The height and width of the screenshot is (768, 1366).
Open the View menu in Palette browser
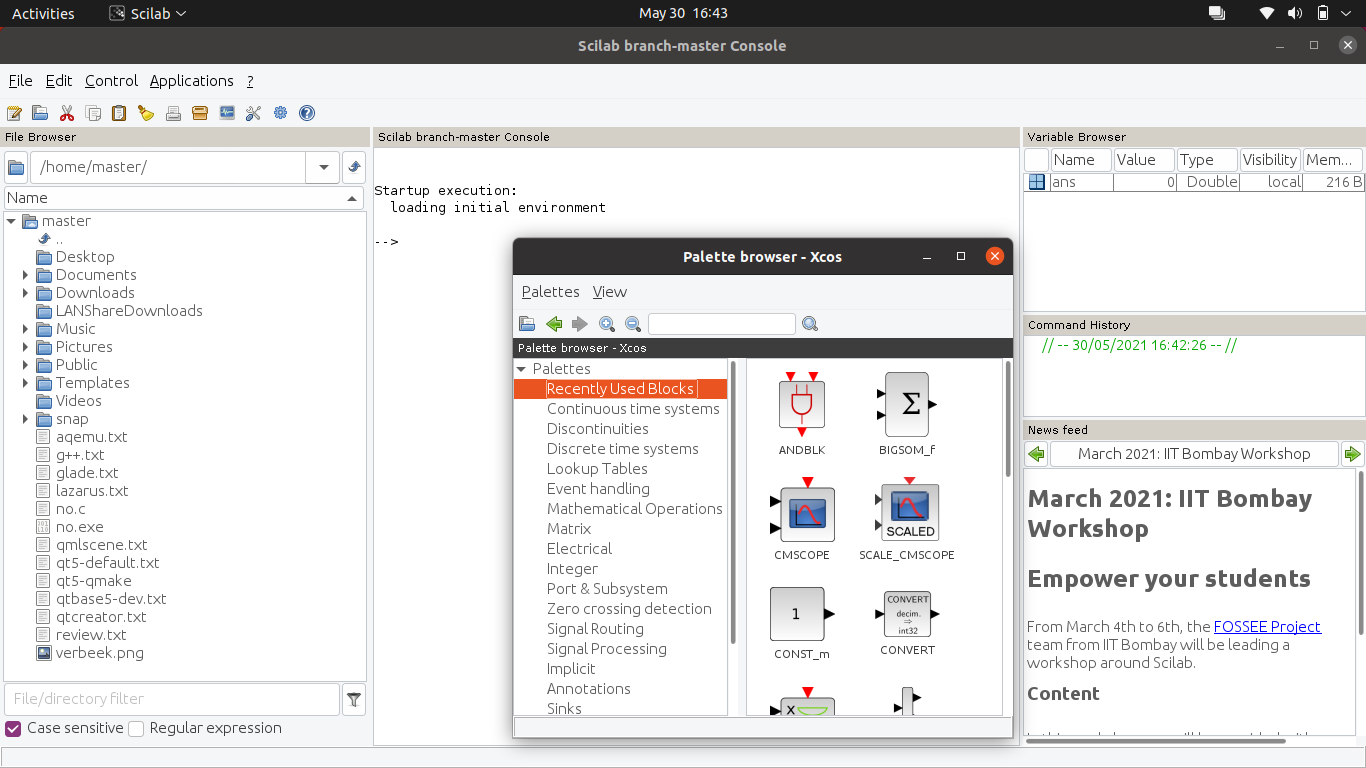point(610,292)
